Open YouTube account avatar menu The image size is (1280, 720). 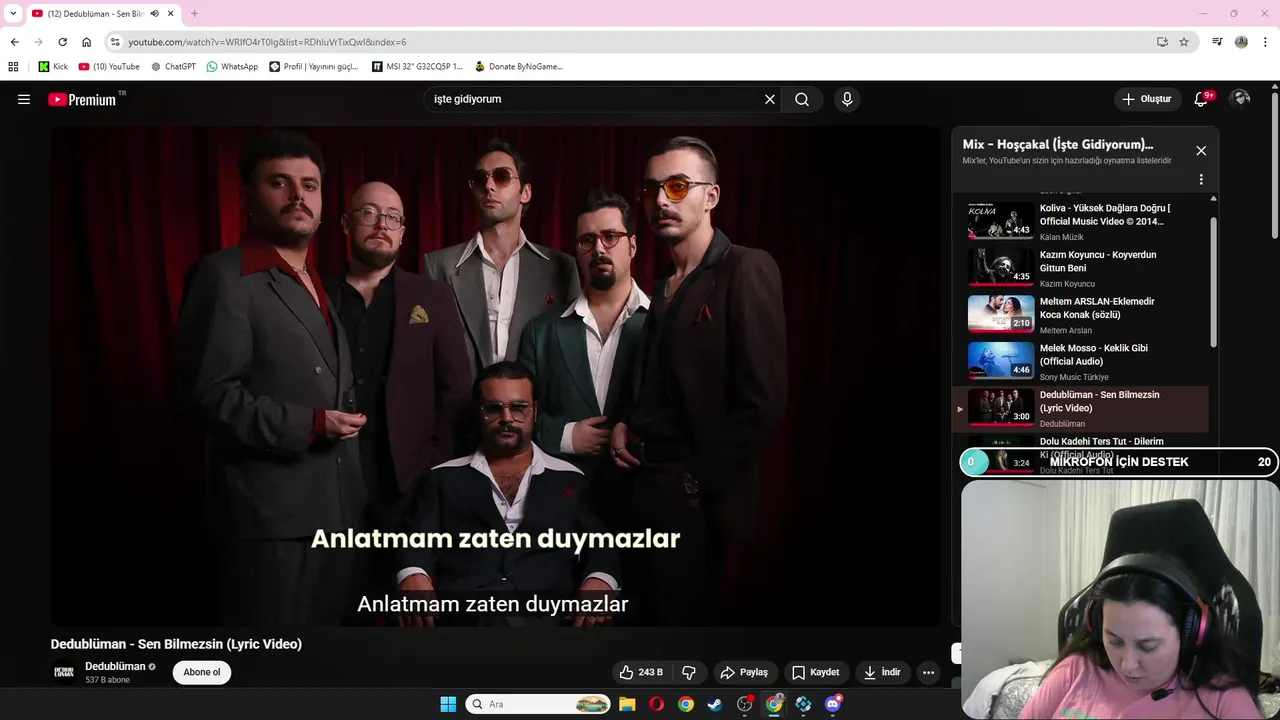[x=1240, y=99]
